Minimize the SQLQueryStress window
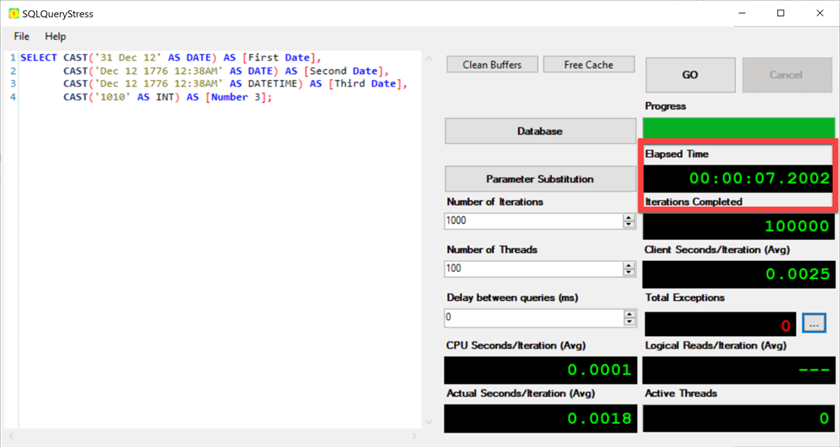Viewport: 840px width, 447px height. pos(742,13)
